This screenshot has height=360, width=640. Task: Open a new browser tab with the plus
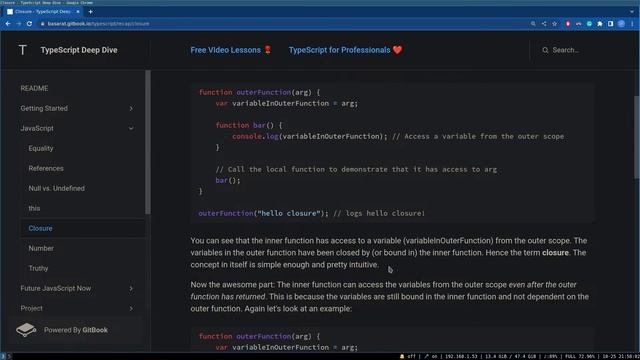point(90,12)
